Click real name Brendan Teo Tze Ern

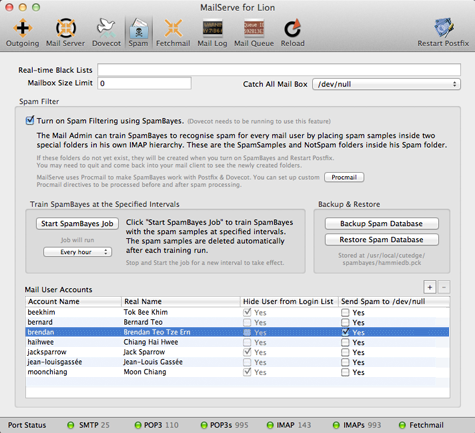tap(157, 332)
